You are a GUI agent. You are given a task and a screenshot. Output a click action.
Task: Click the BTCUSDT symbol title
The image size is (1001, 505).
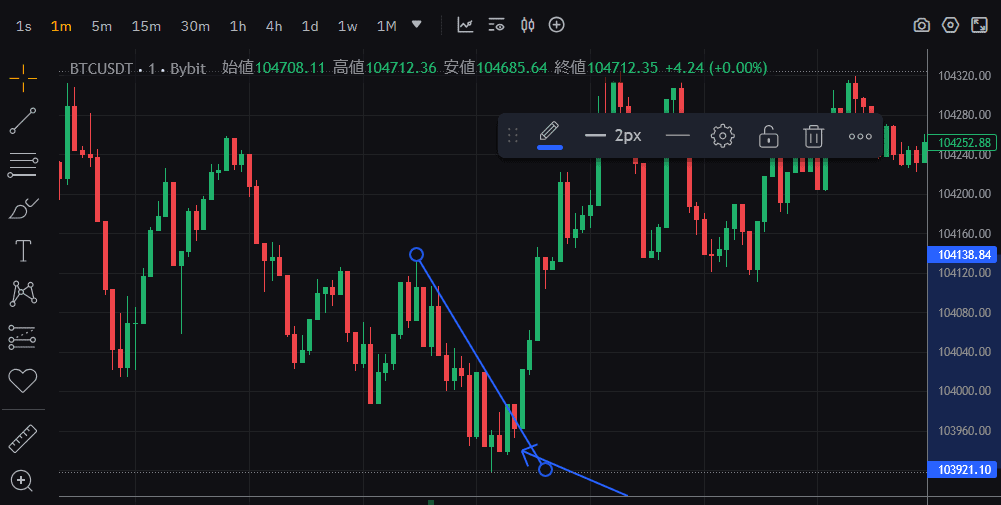101,68
